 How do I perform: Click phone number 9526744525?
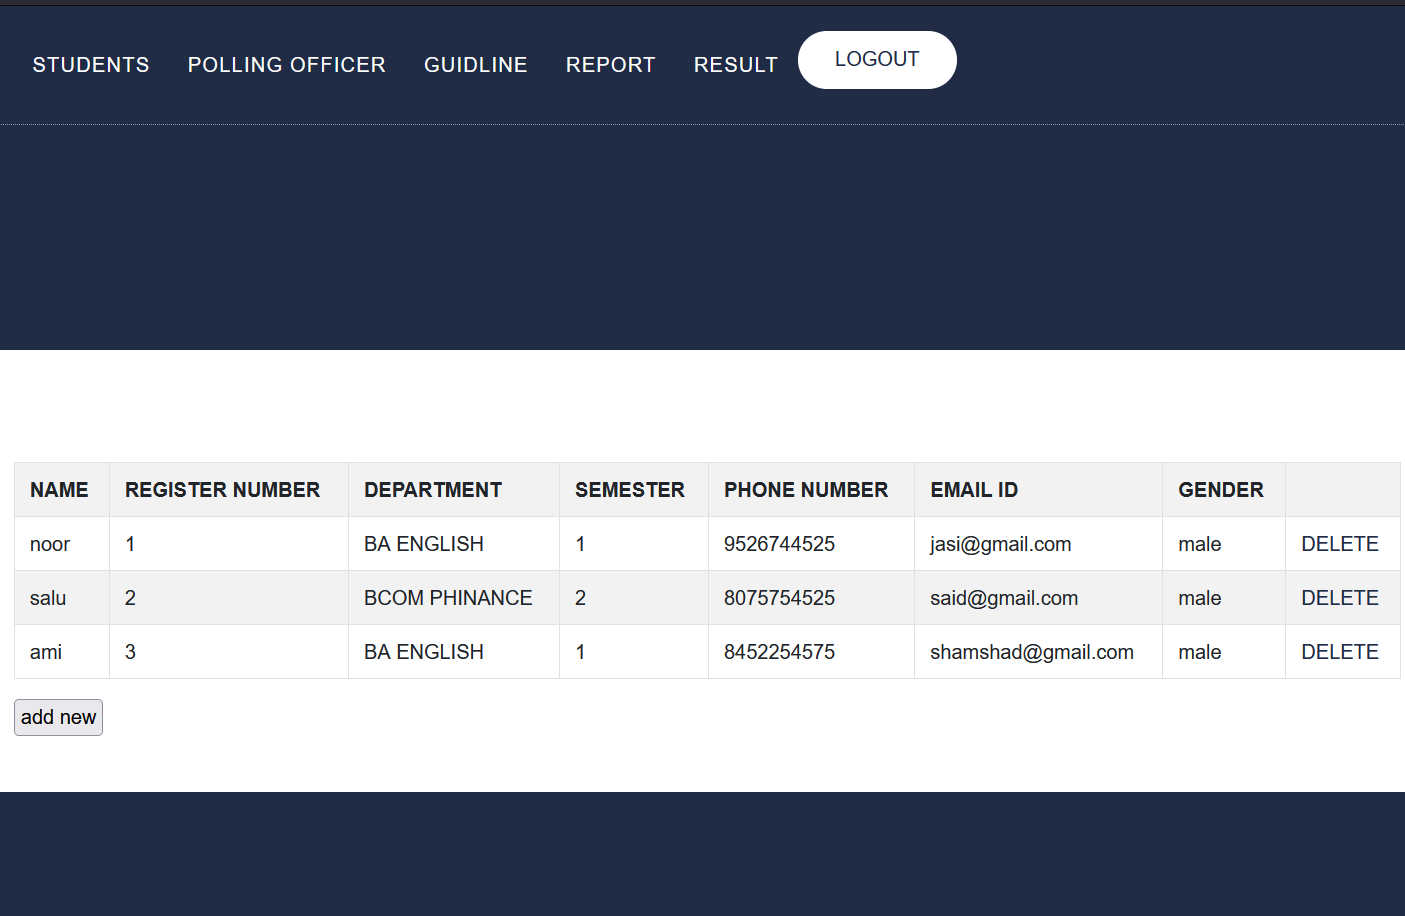pos(779,544)
